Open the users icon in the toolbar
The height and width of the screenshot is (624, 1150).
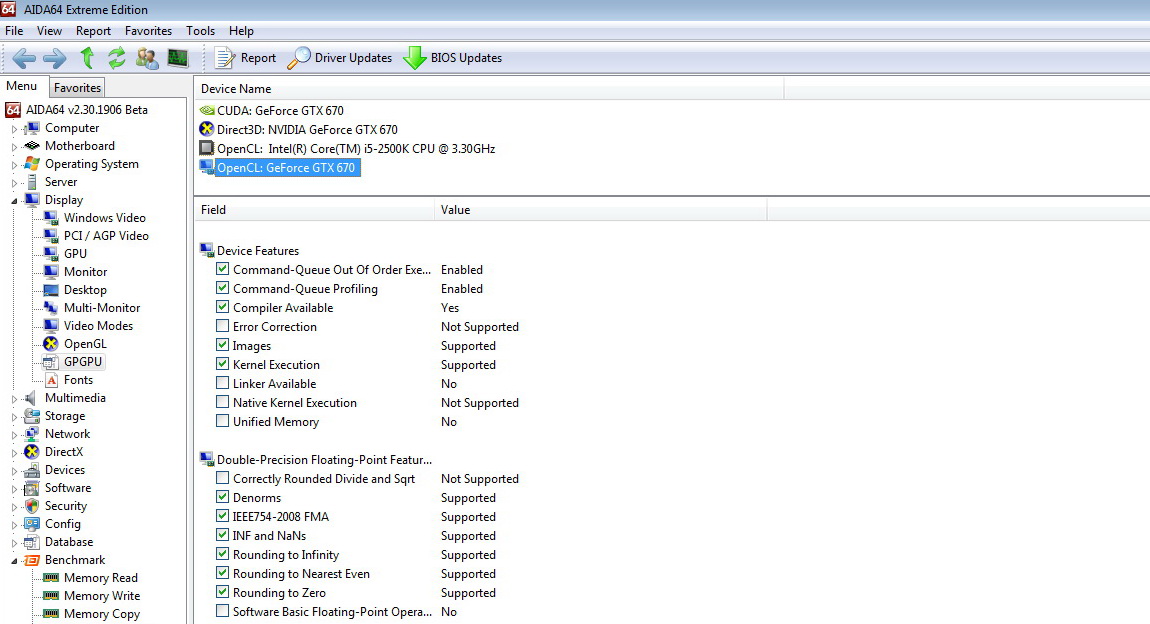147,58
